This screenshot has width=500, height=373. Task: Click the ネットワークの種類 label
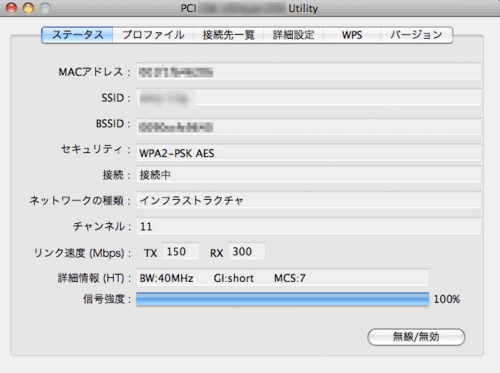coord(80,200)
